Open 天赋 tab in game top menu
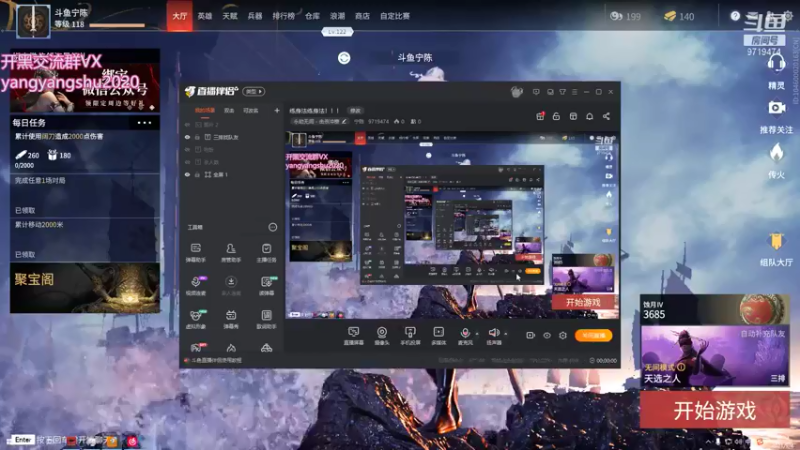800x450 pixels. 230,16
